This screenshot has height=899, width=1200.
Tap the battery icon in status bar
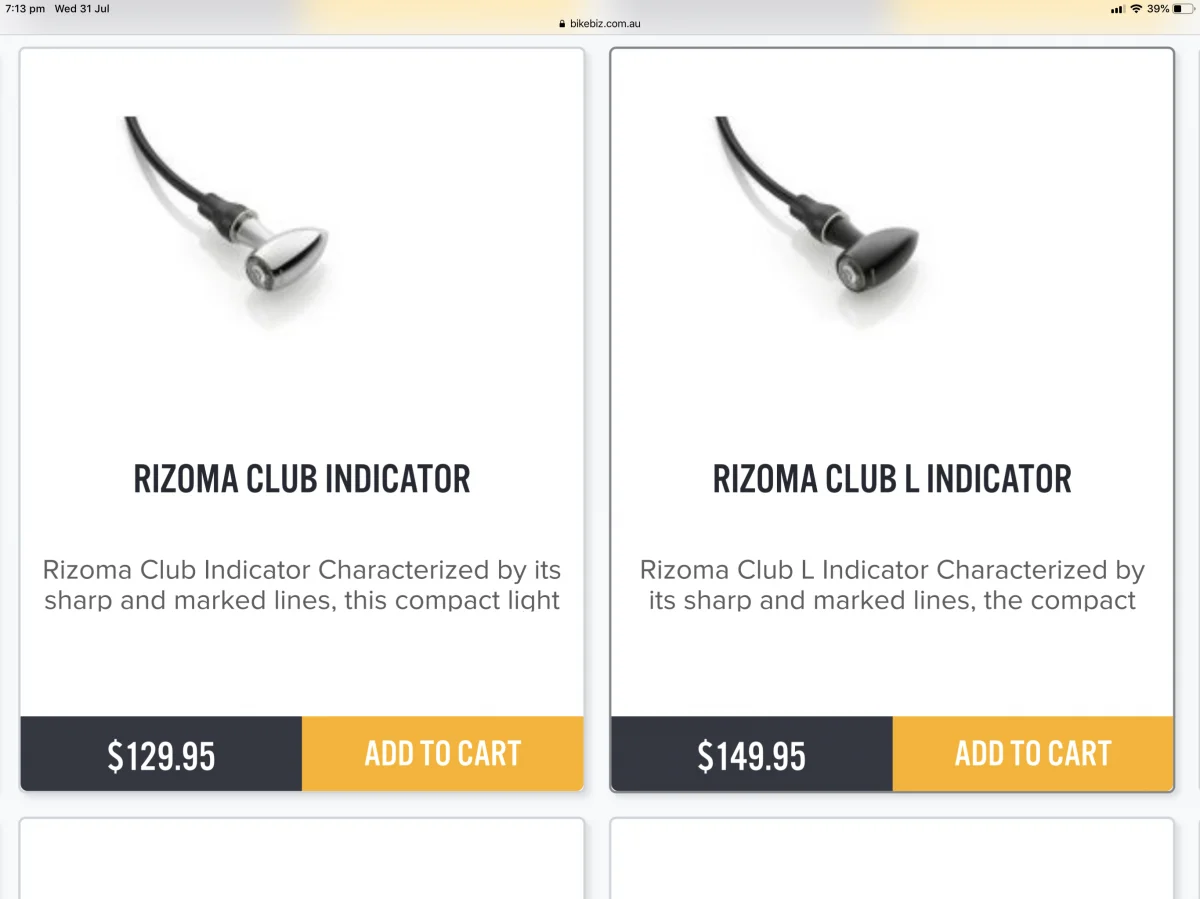coord(1184,9)
